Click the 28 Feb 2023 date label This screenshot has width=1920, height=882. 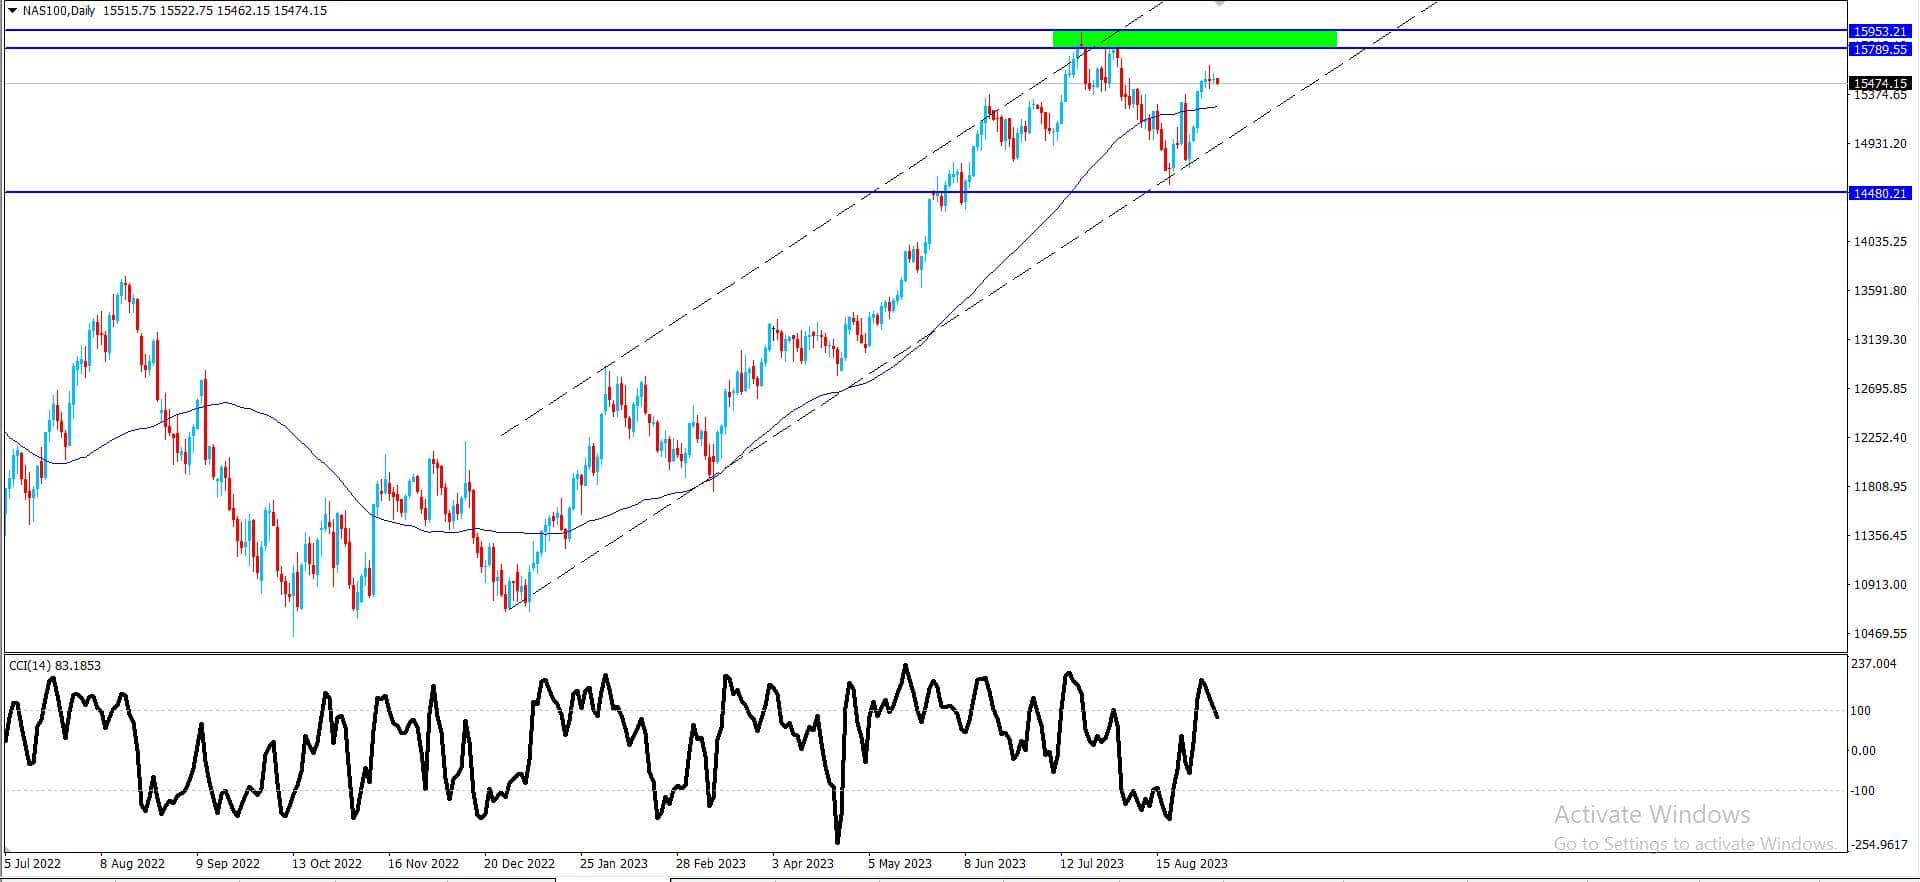click(711, 864)
